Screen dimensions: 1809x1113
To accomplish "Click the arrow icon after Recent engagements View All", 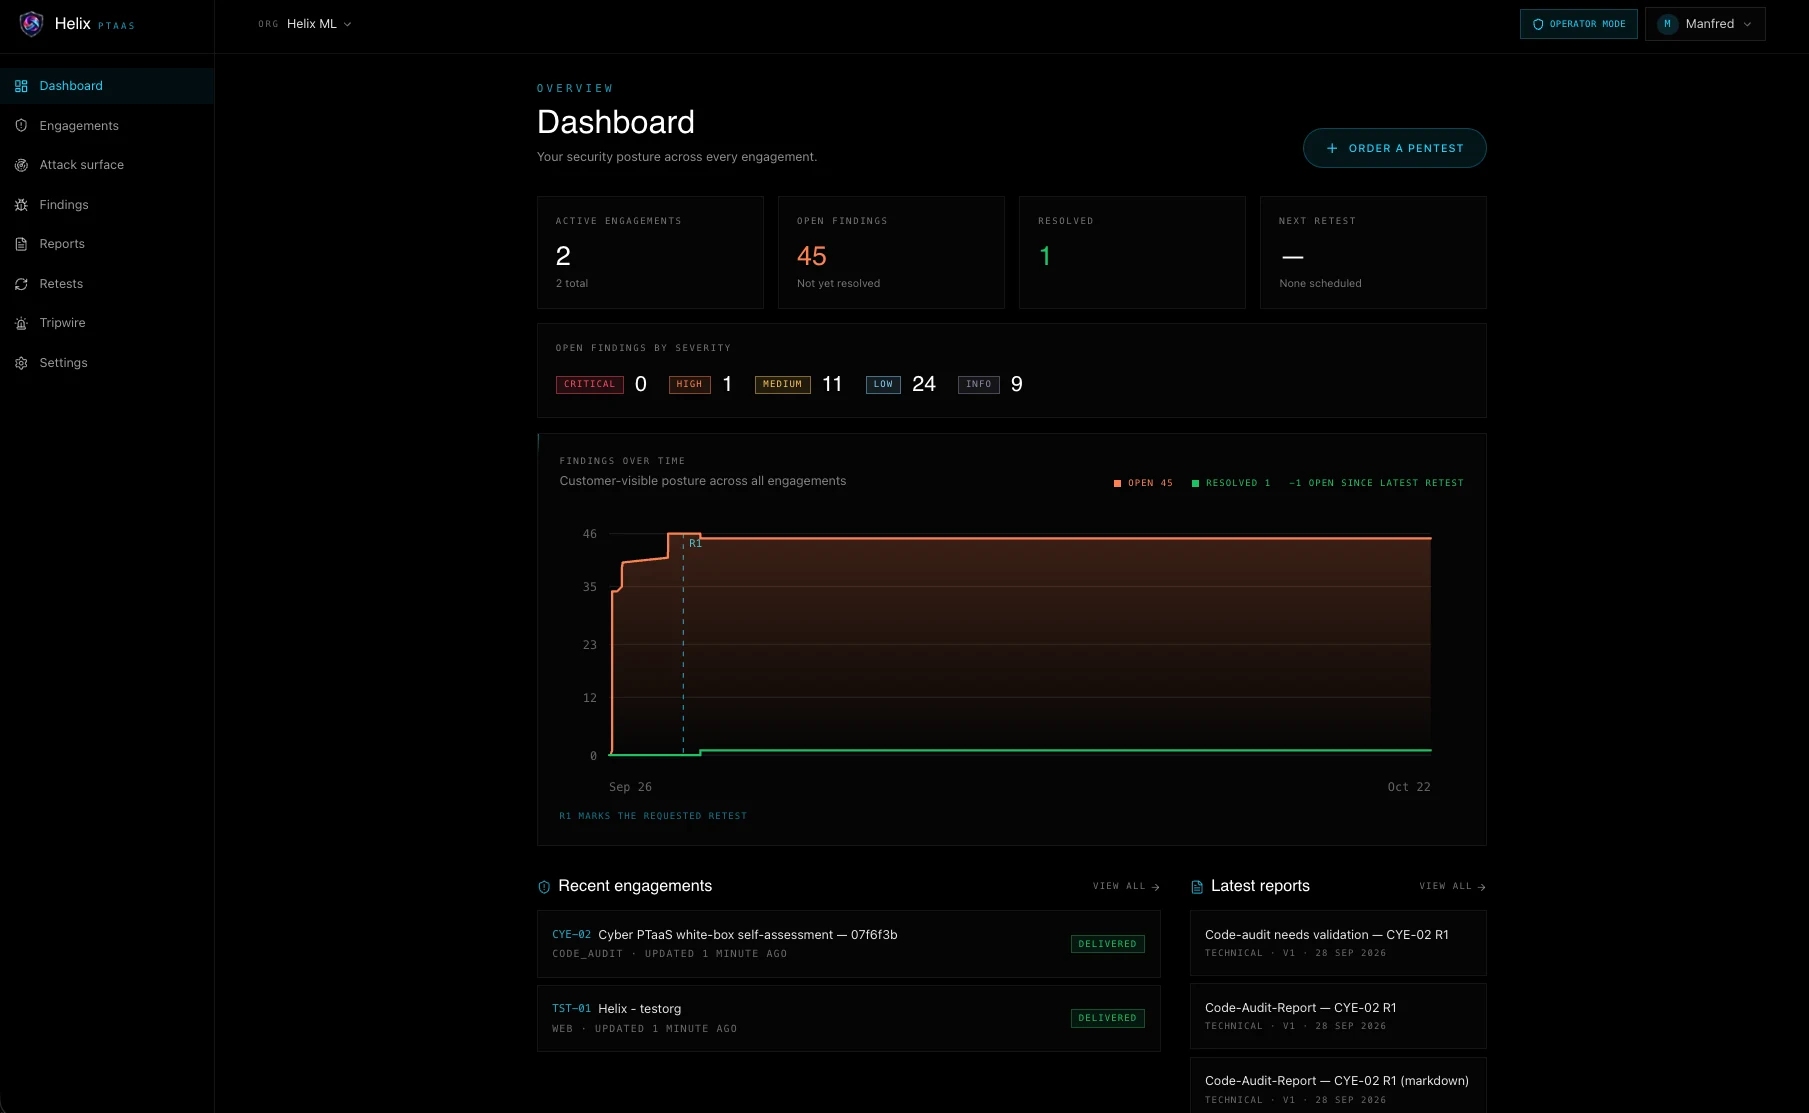I will 1156,887.
